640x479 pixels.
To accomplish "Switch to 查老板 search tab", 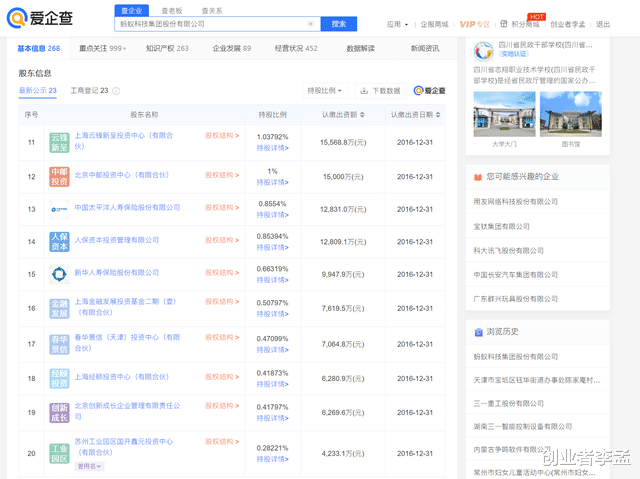I will tap(172, 11).
